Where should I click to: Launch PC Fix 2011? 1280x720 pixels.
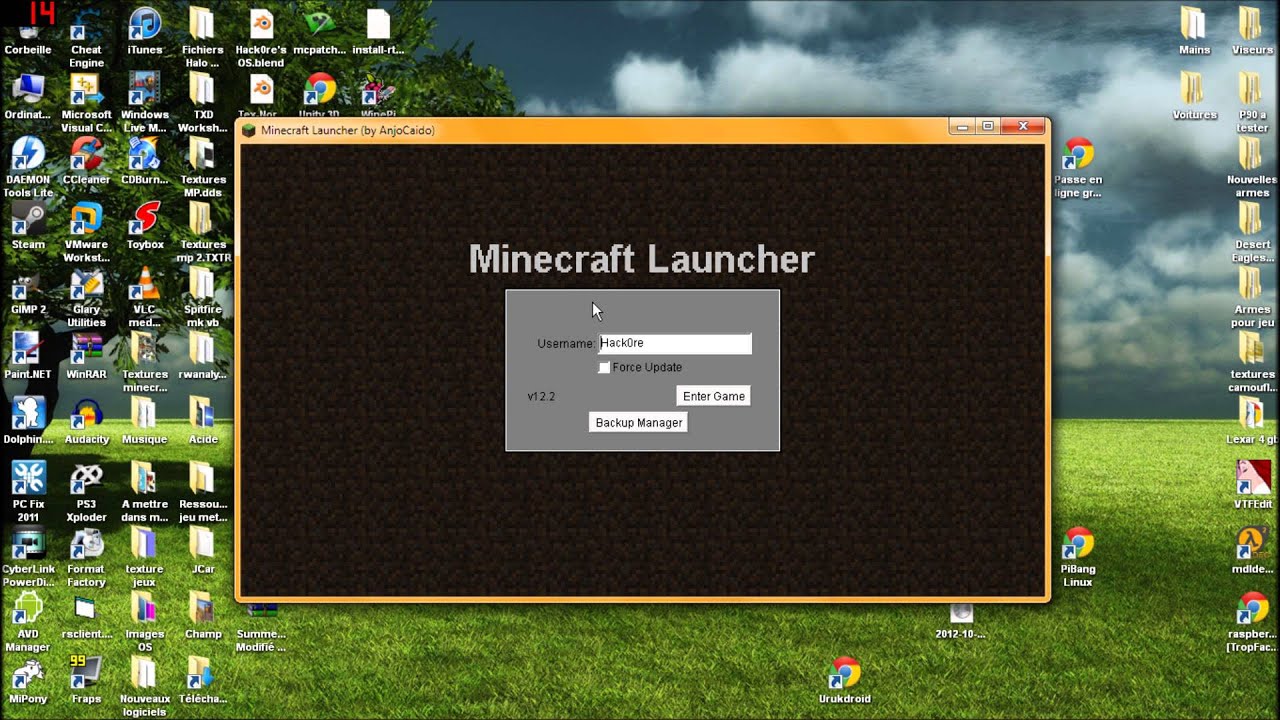[28, 492]
